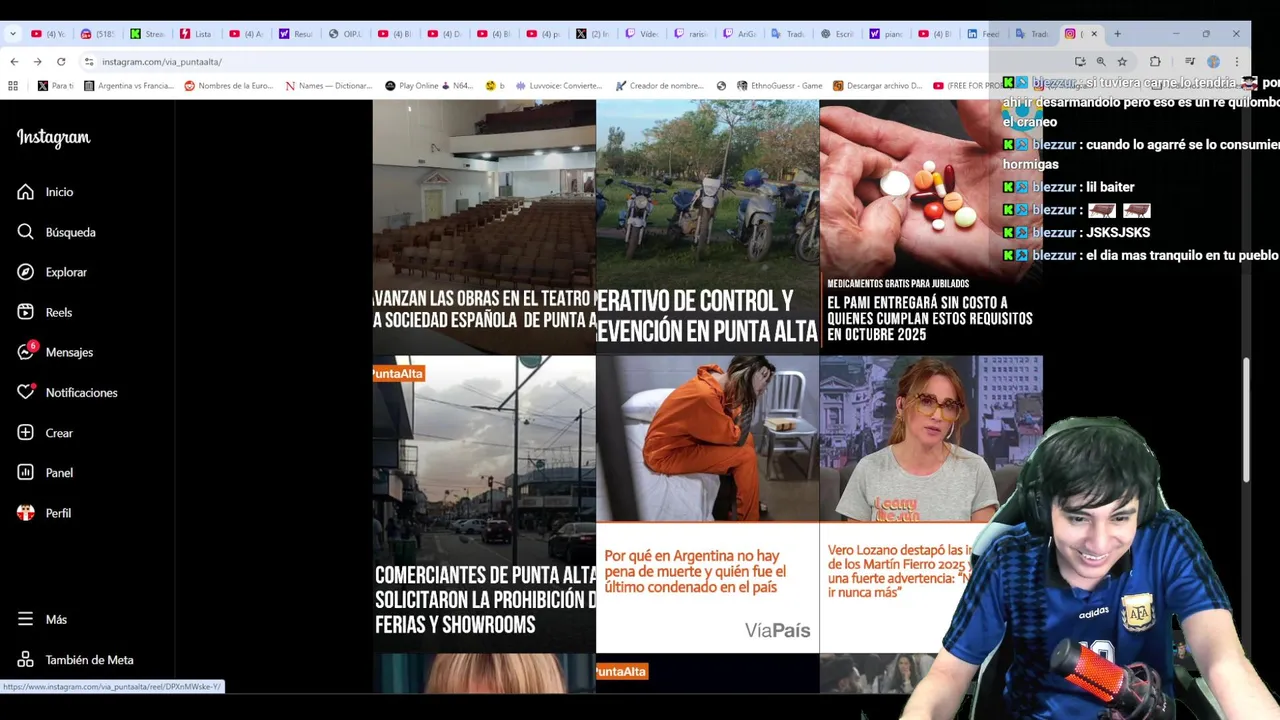Image resolution: width=1280 pixels, height=720 pixels.
Task: Open 'Play Online N64' bookmark
Action: coord(429,86)
